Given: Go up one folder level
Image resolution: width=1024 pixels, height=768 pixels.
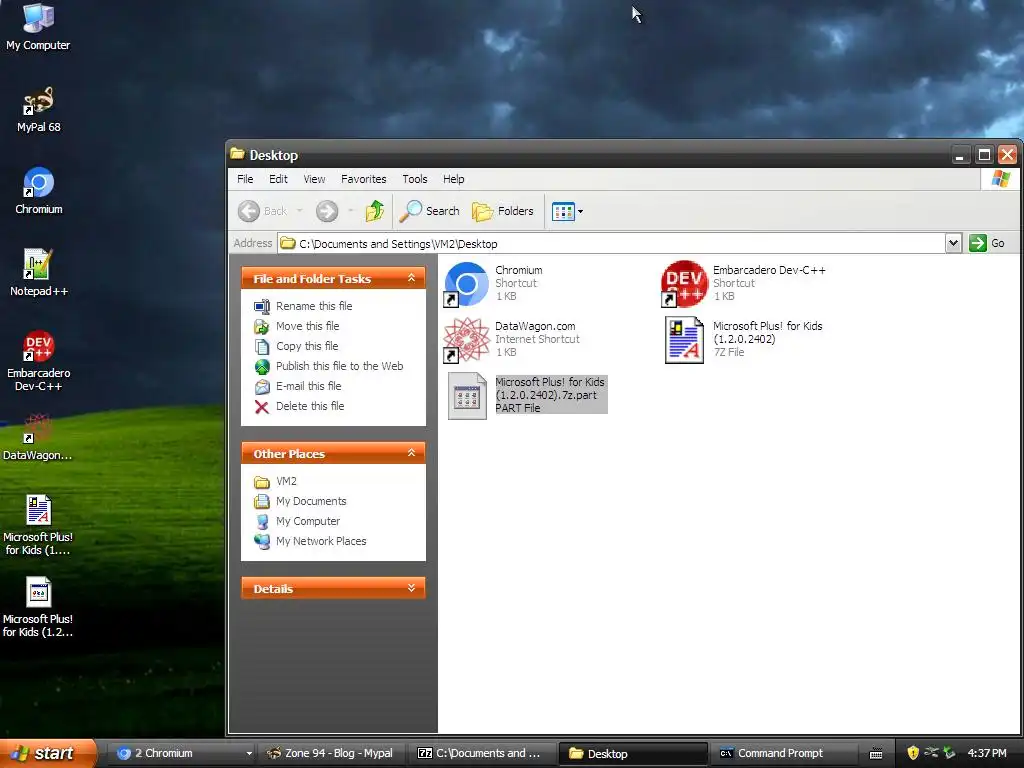Looking at the screenshot, I should point(375,211).
